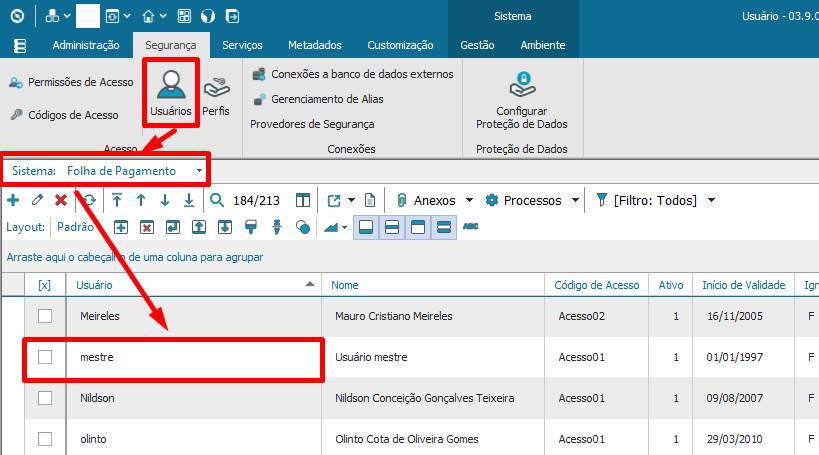Expand the Anexos dropdown arrow
The width and height of the screenshot is (819, 455).
point(469,200)
